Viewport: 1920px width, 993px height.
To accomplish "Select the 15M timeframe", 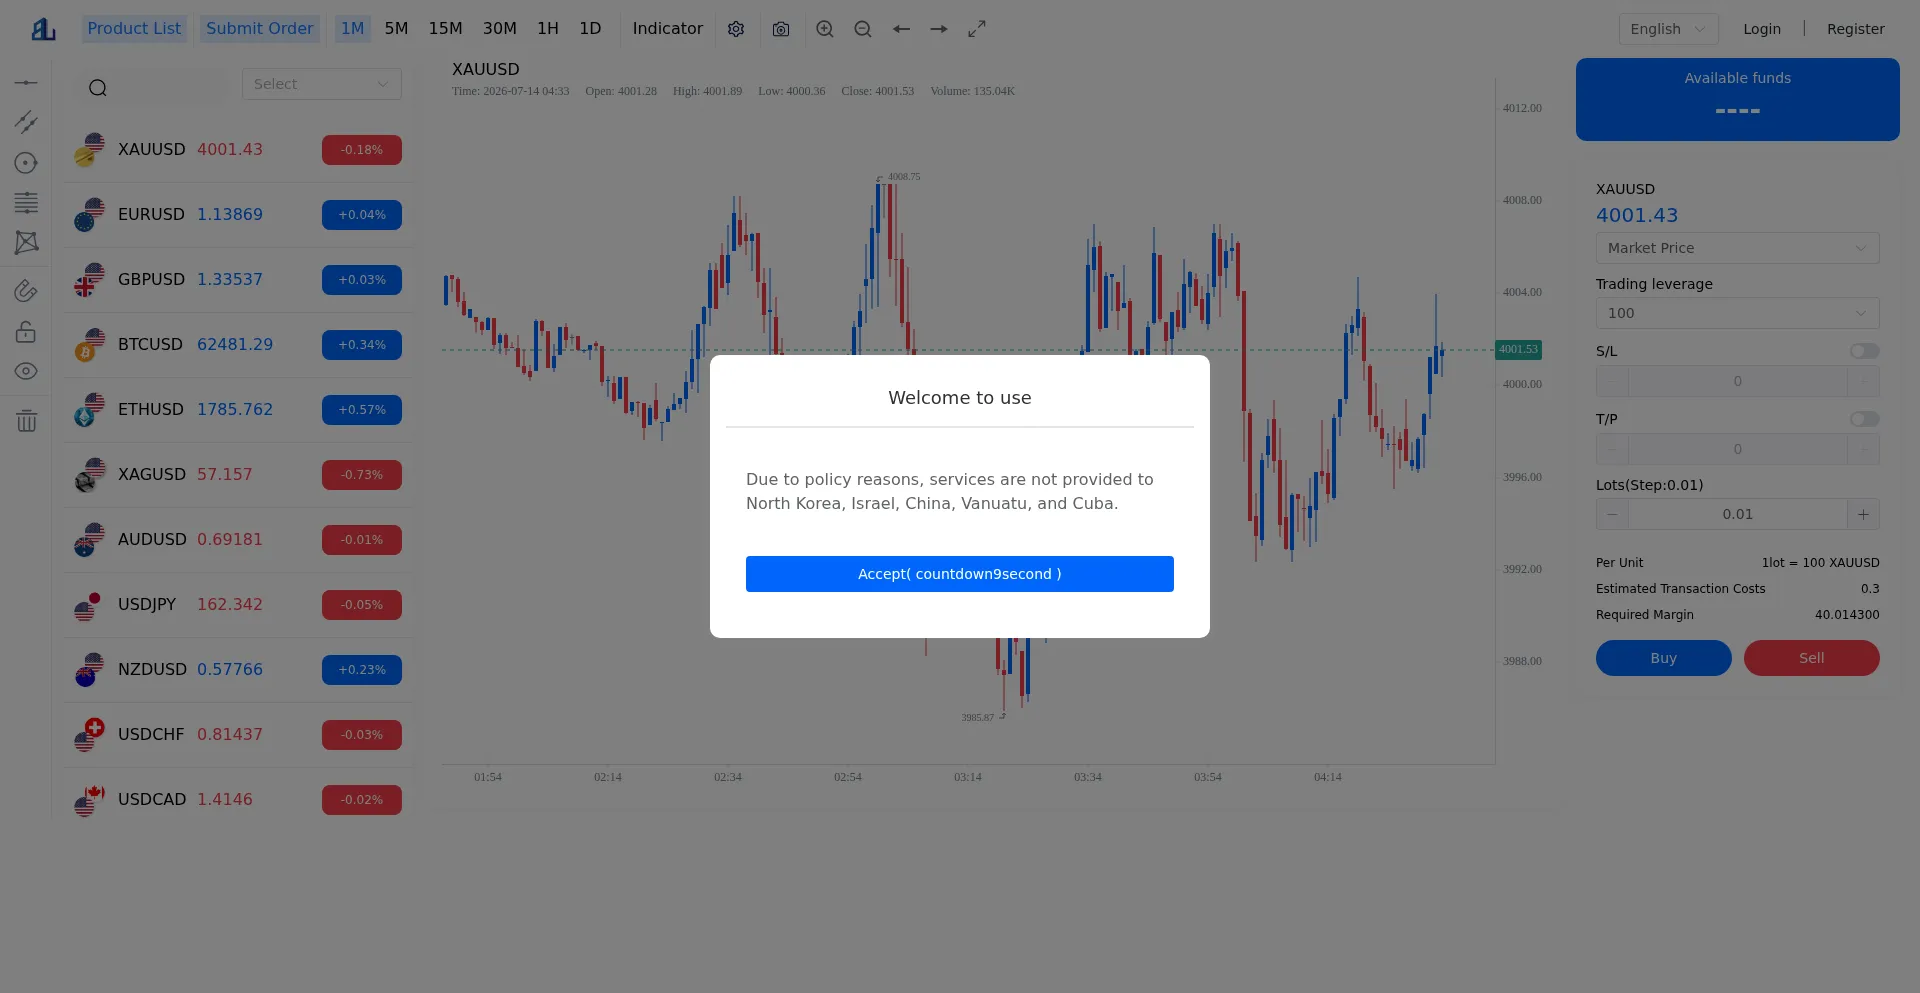I will pyautogui.click(x=445, y=29).
